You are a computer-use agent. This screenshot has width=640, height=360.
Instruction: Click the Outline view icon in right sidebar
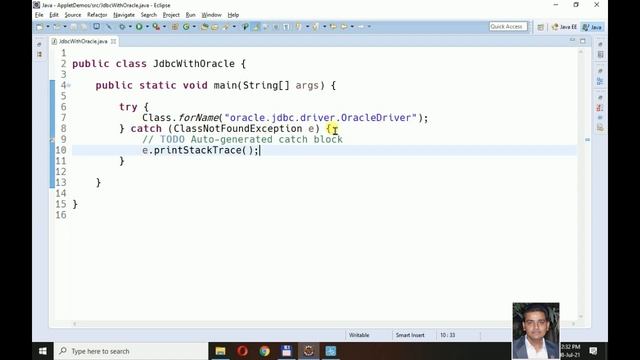[600, 82]
